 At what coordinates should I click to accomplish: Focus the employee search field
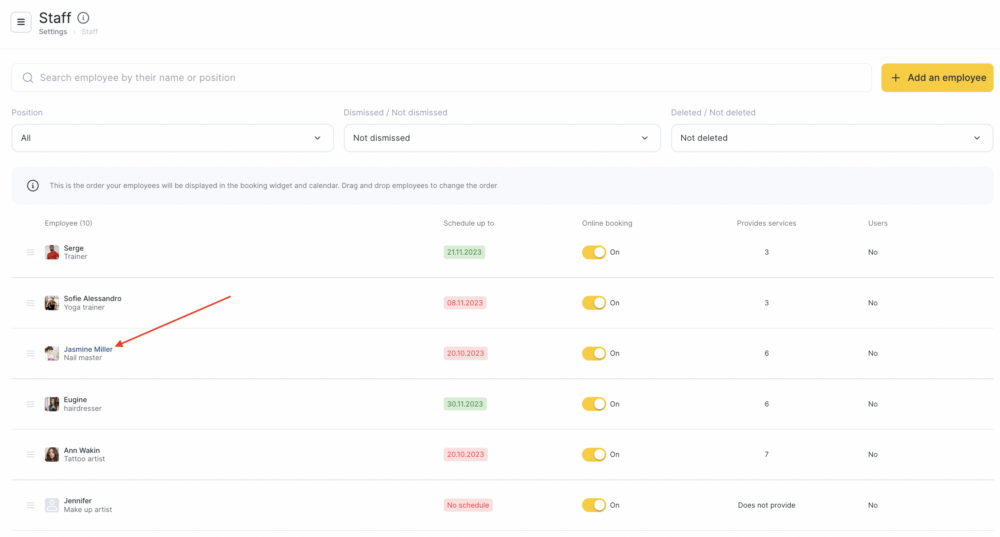point(441,78)
